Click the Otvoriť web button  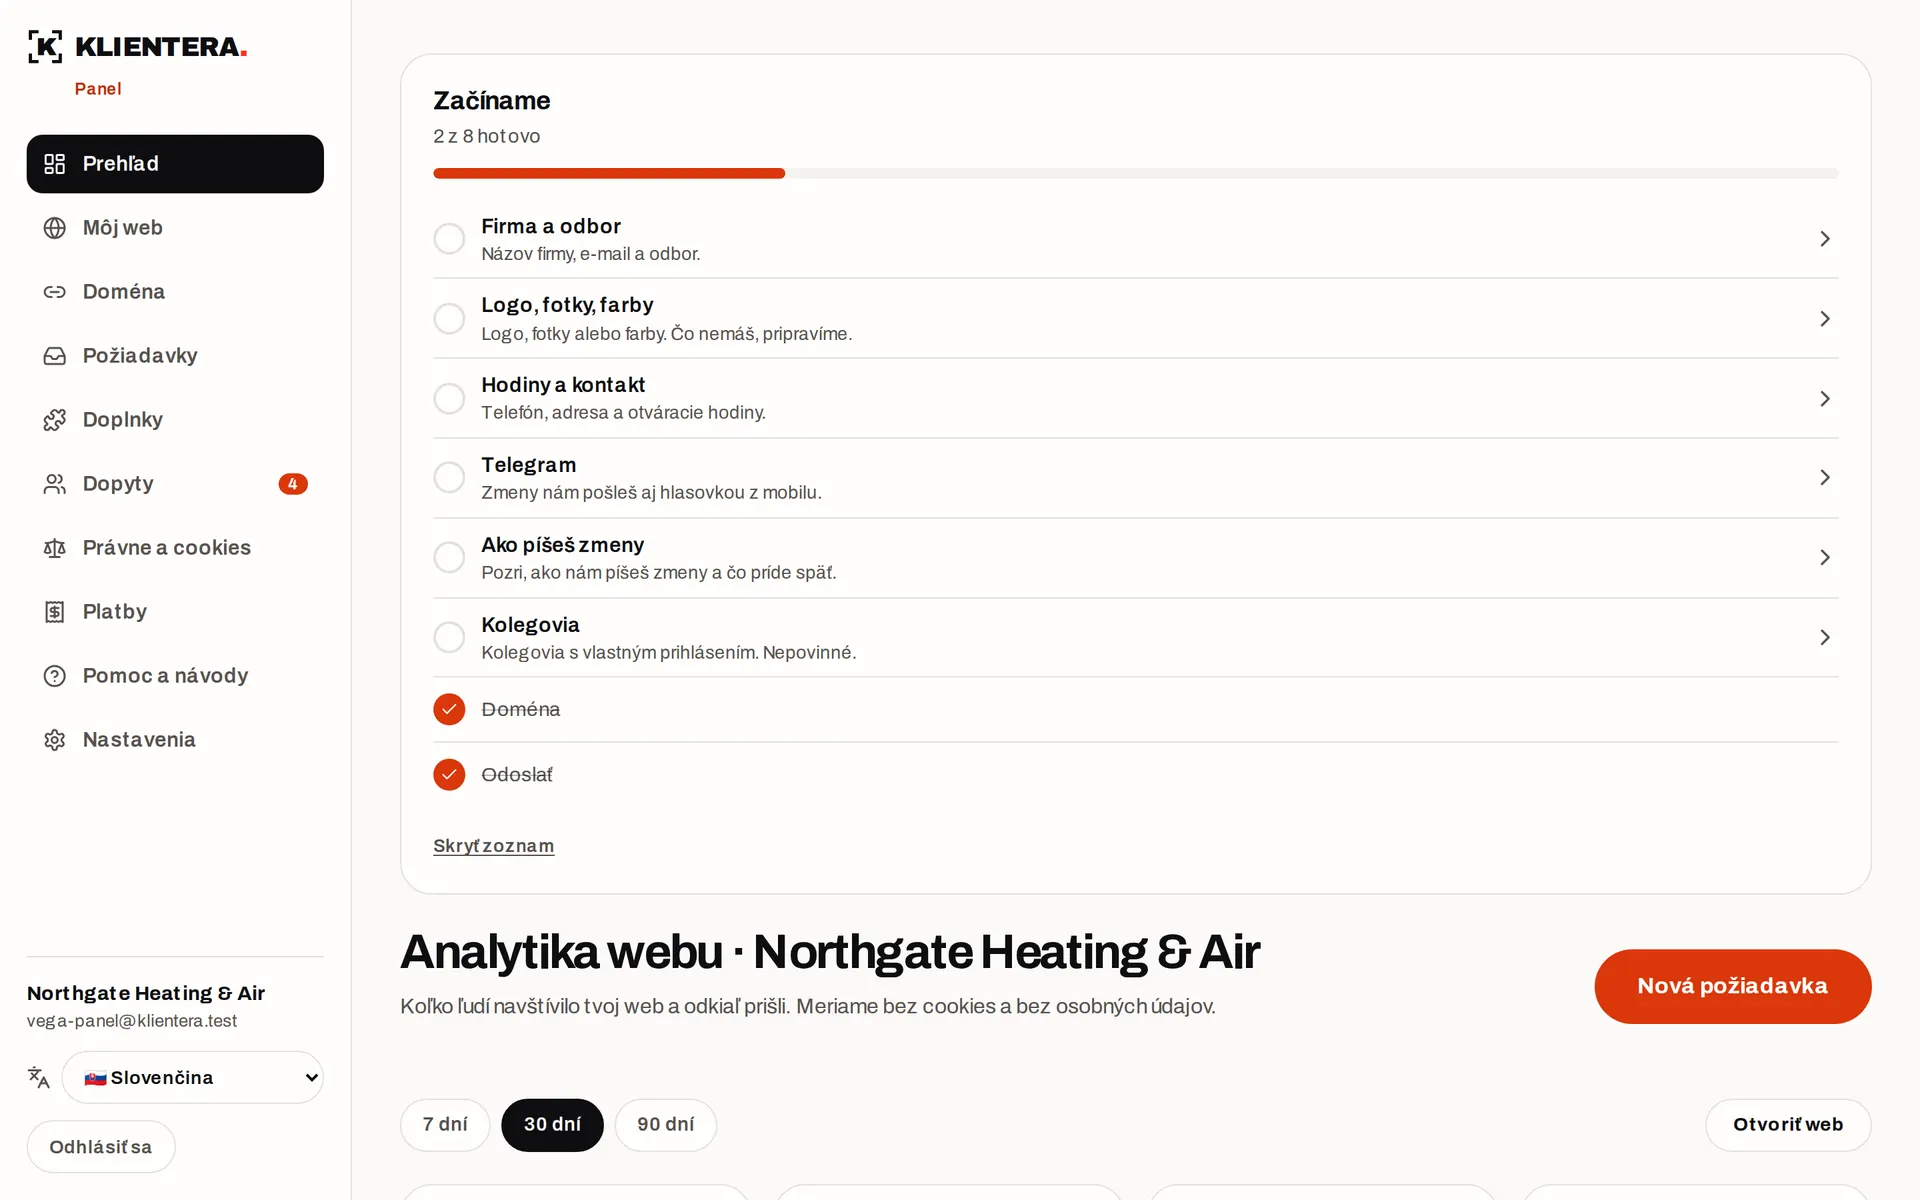[x=1788, y=1125]
